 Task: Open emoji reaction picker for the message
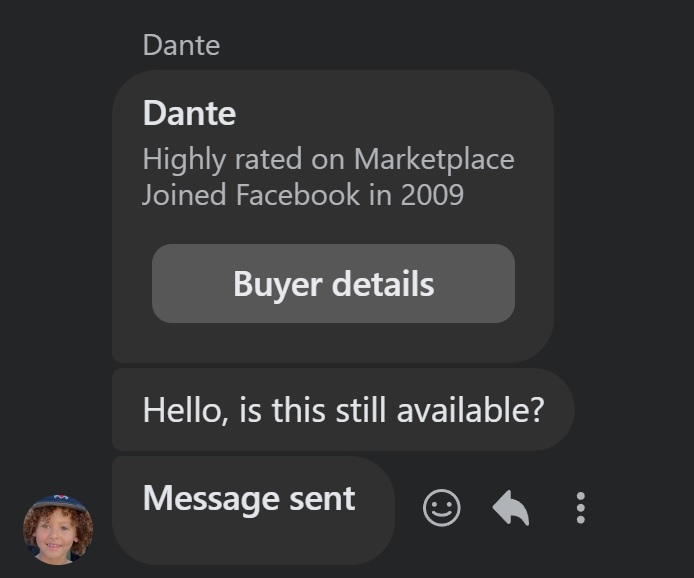[441, 508]
